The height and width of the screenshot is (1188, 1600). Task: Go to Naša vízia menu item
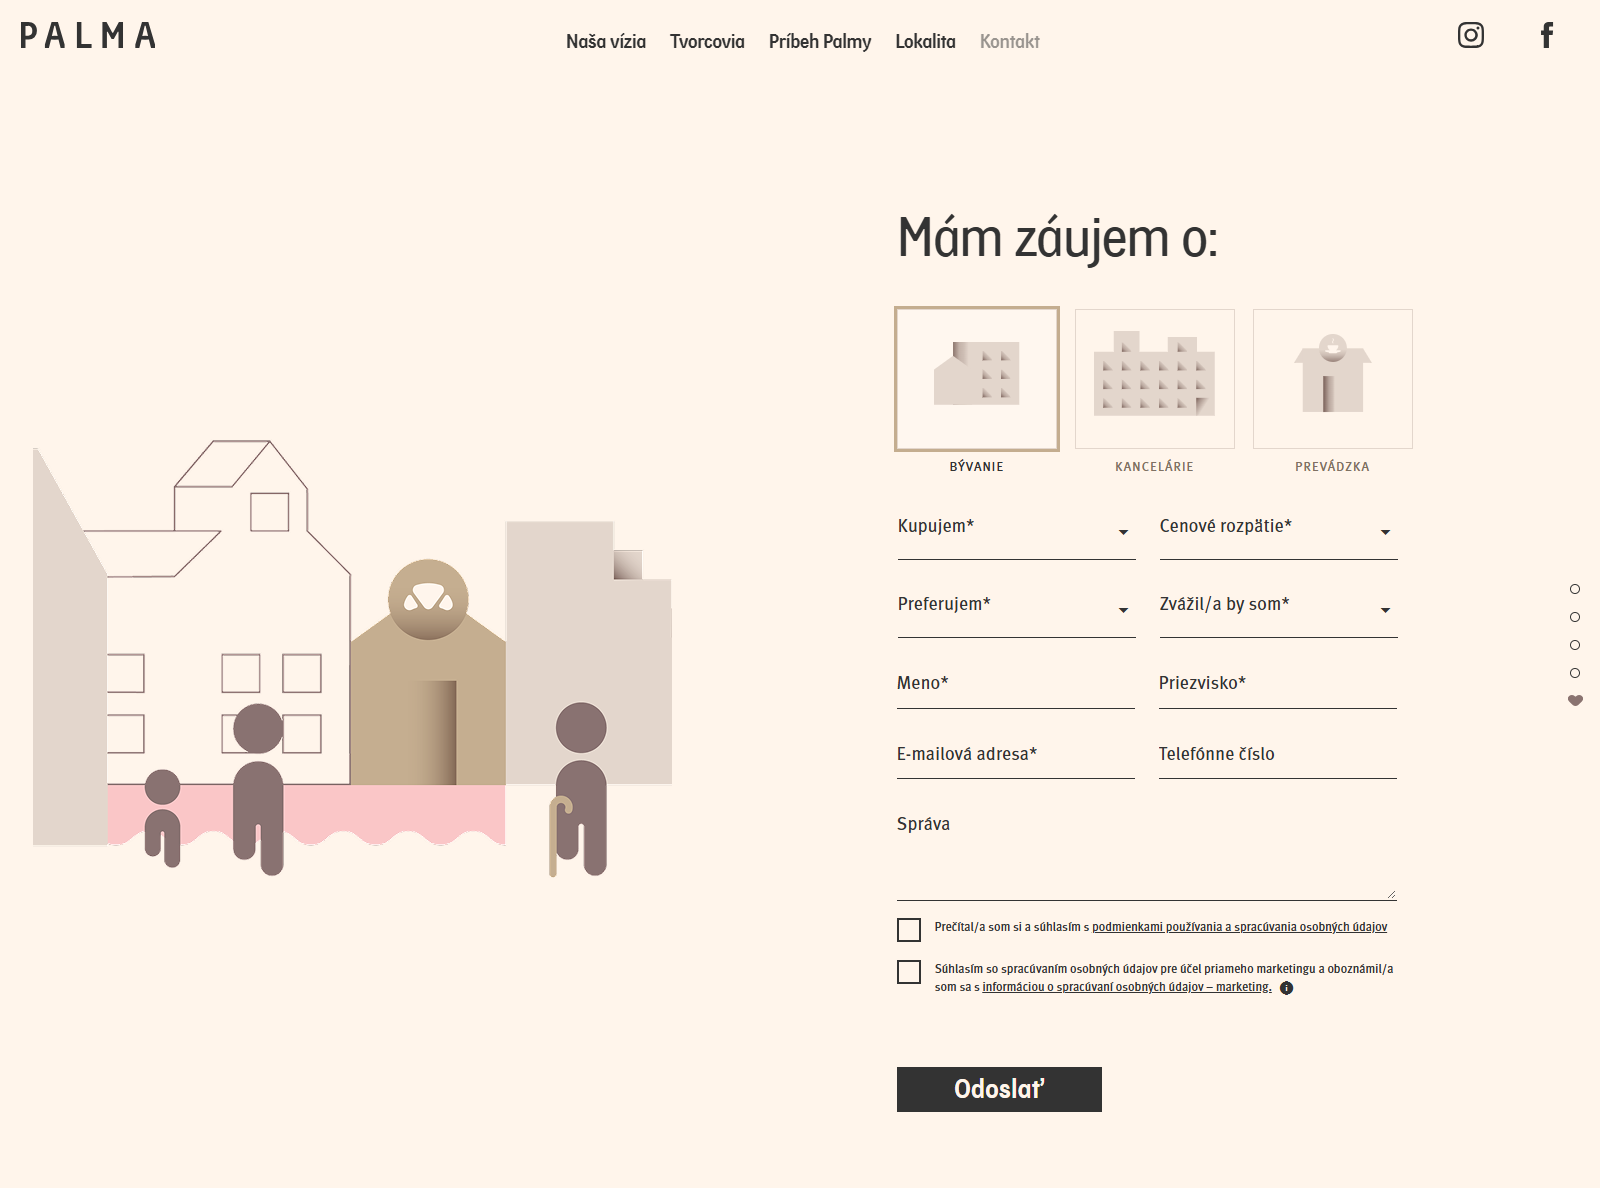(x=606, y=41)
